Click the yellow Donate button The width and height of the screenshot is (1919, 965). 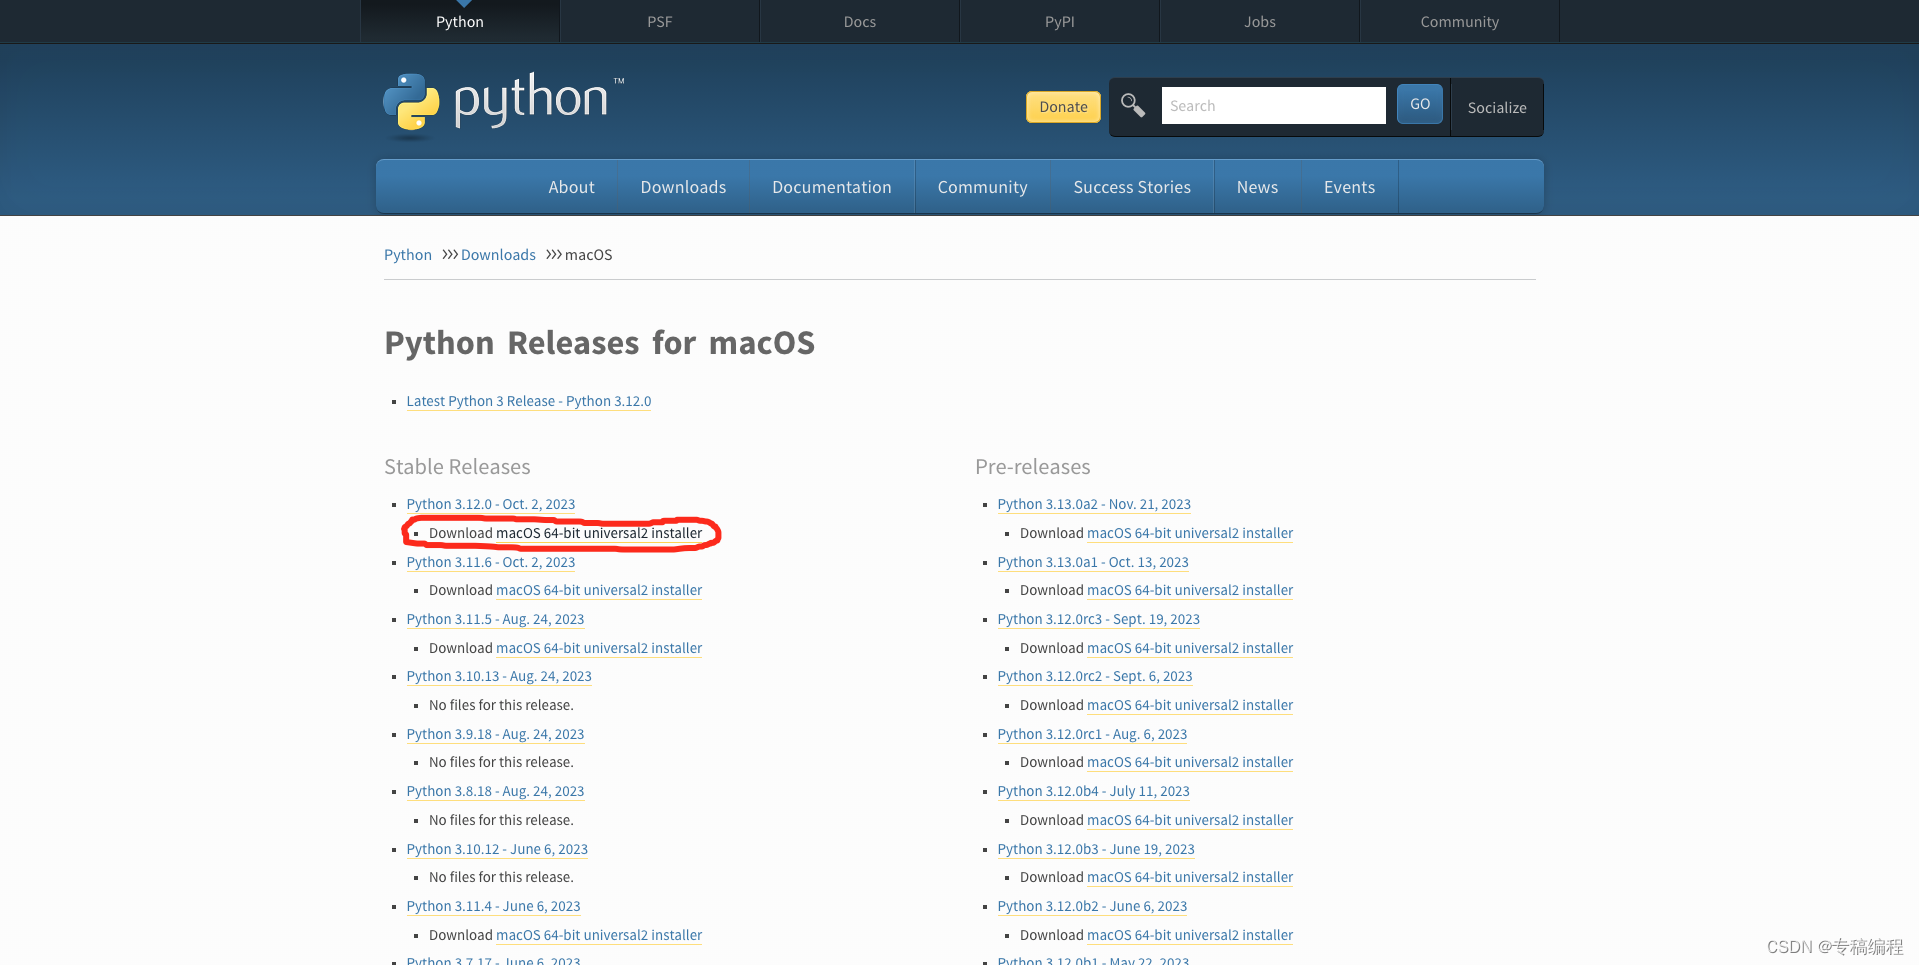click(1063, 107)
